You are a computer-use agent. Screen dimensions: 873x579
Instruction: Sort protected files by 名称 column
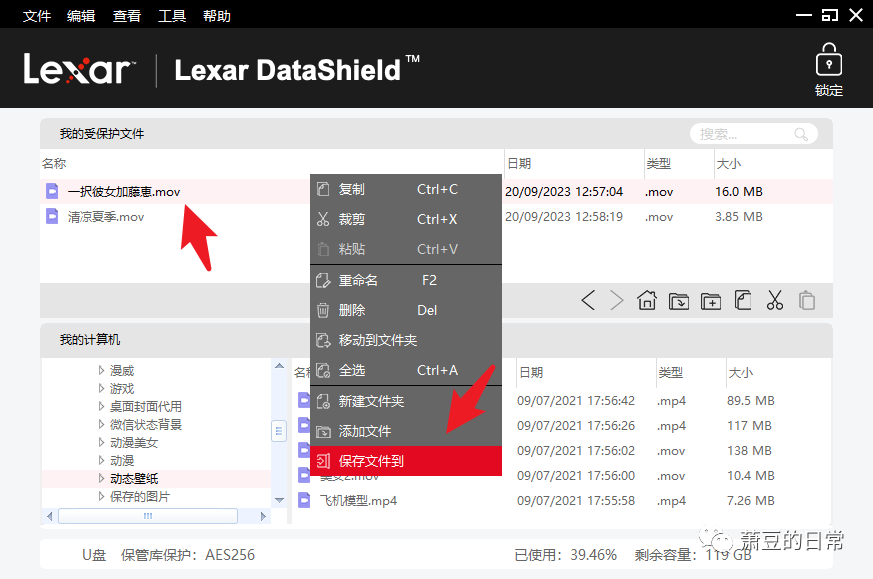(x=54, y=164)
